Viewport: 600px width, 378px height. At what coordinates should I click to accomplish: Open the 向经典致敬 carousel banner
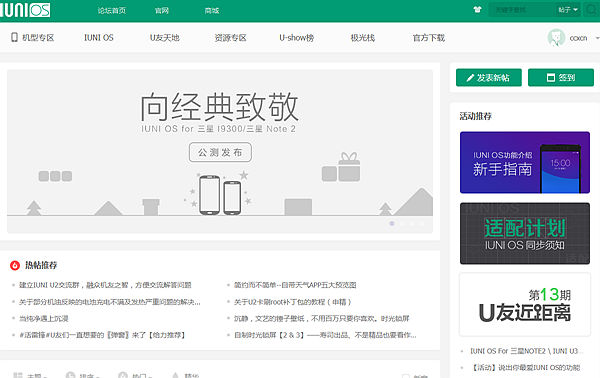point(220,151)
